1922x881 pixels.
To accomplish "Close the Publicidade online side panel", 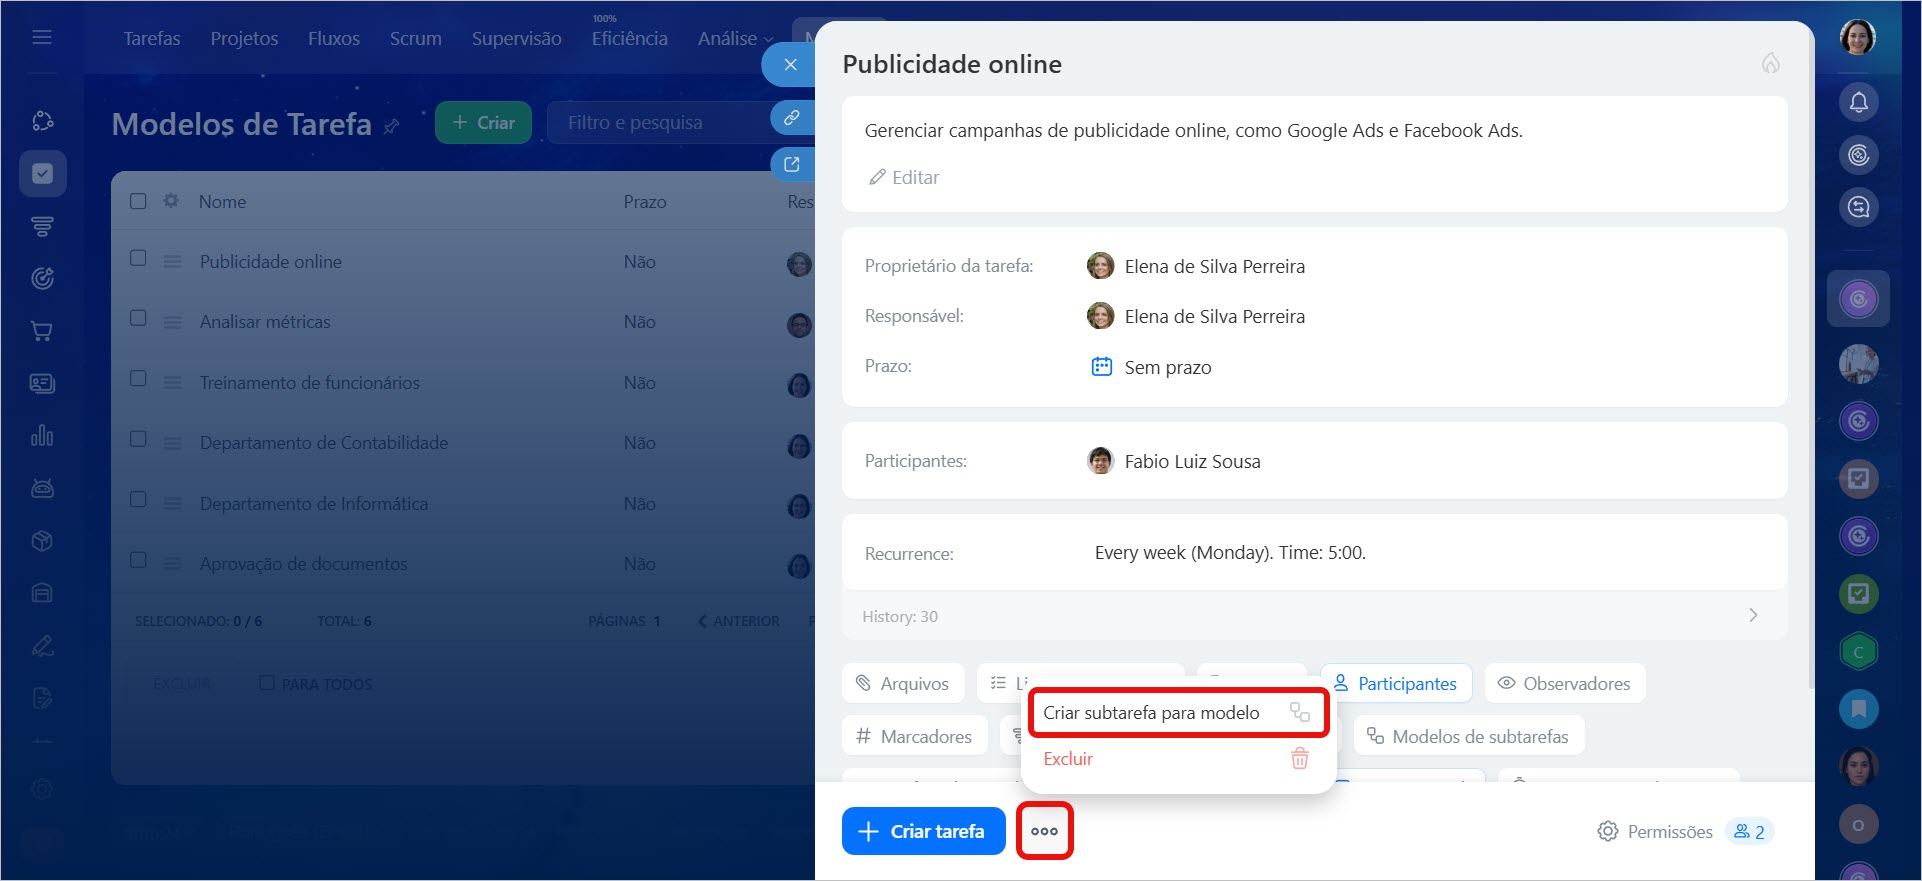I will pos(790,65).
